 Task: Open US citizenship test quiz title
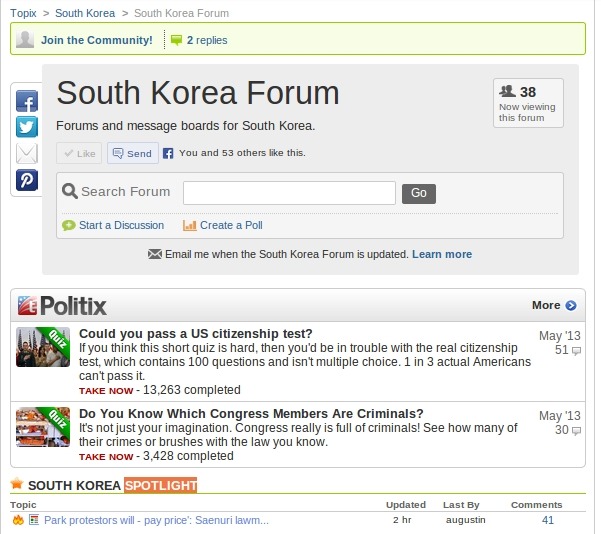click(x=195, y=334)
